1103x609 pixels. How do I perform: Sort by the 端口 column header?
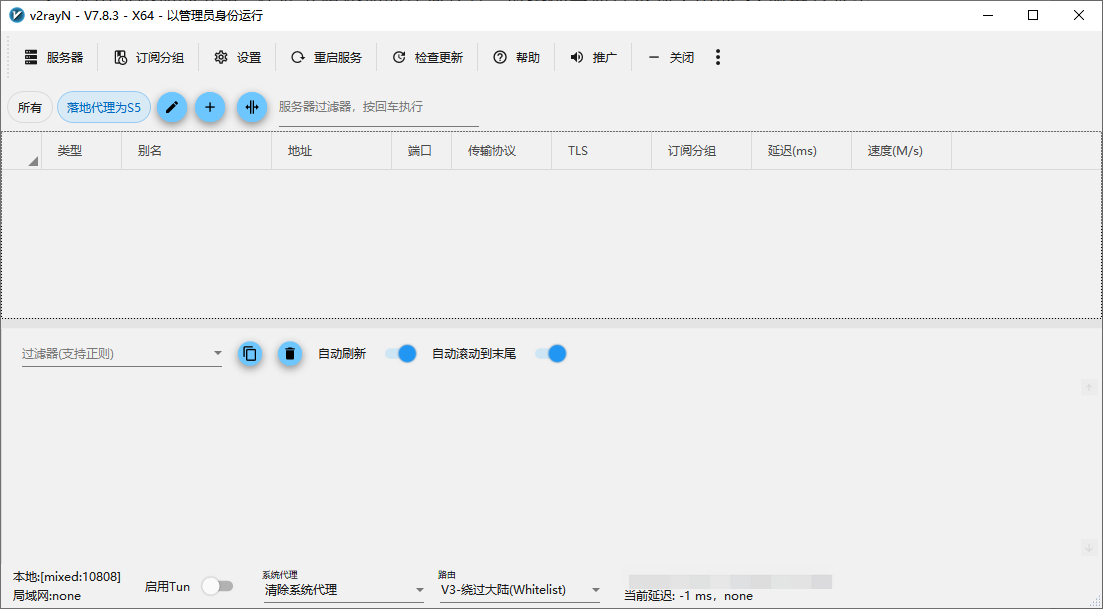tap(421, 151)
